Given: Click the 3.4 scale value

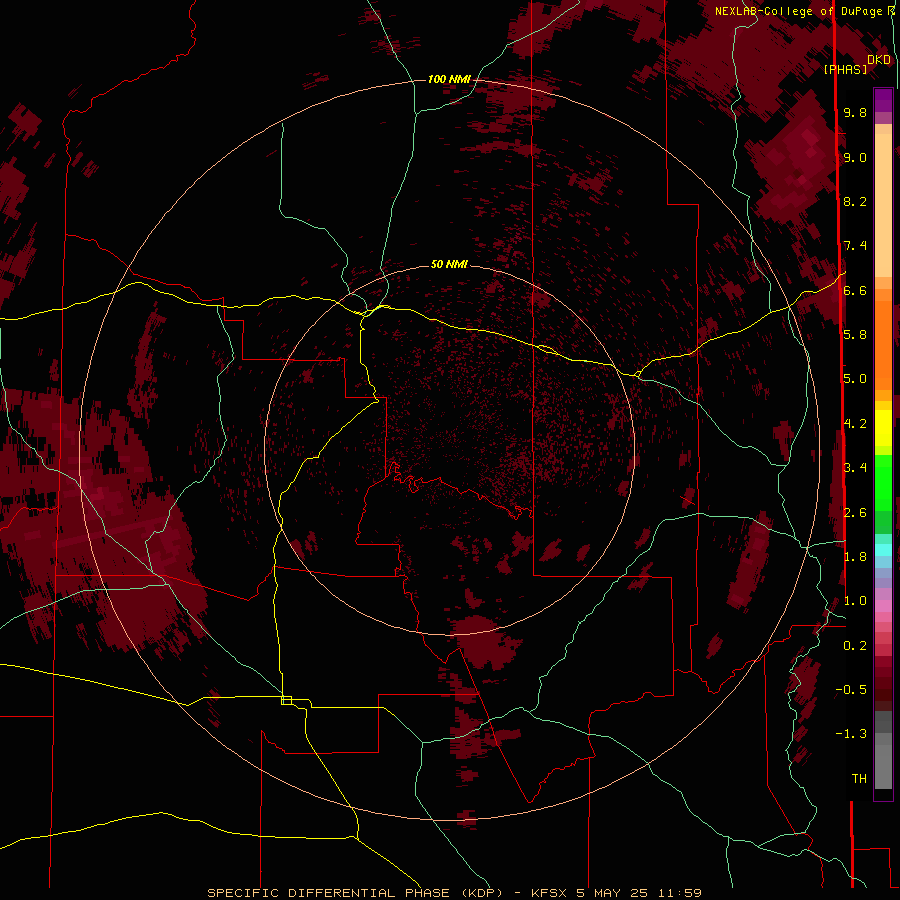Looking at the screenshot, I should [855, 467].
